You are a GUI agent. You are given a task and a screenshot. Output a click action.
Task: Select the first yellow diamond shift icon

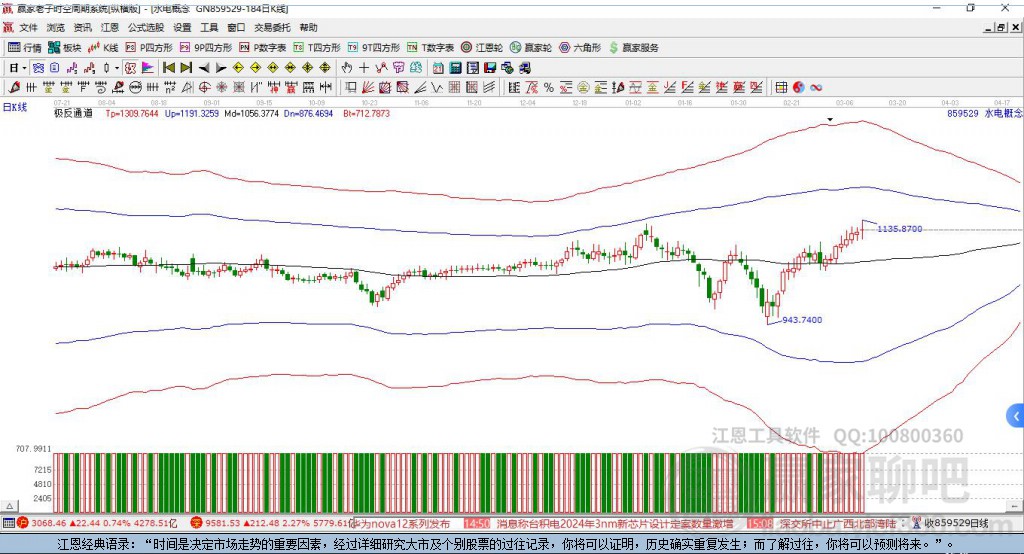[x=238, y=68]
